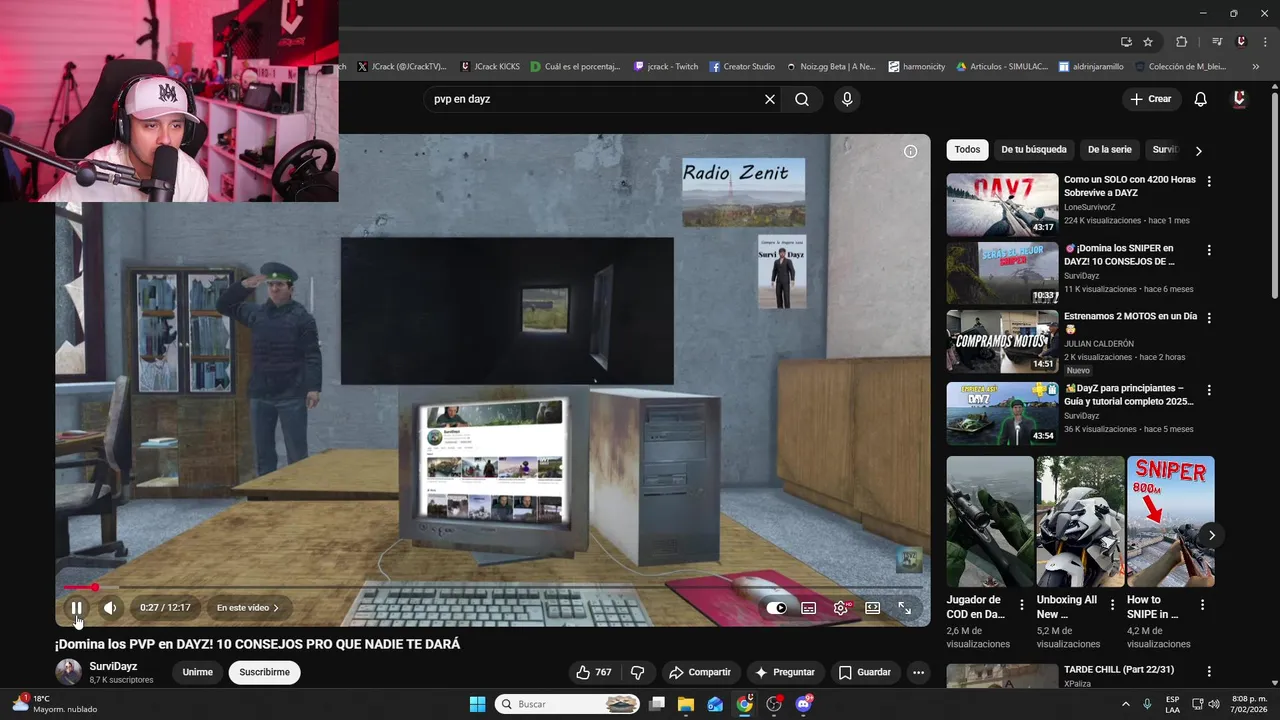Open the video info card icon

(x=910, y=151)
